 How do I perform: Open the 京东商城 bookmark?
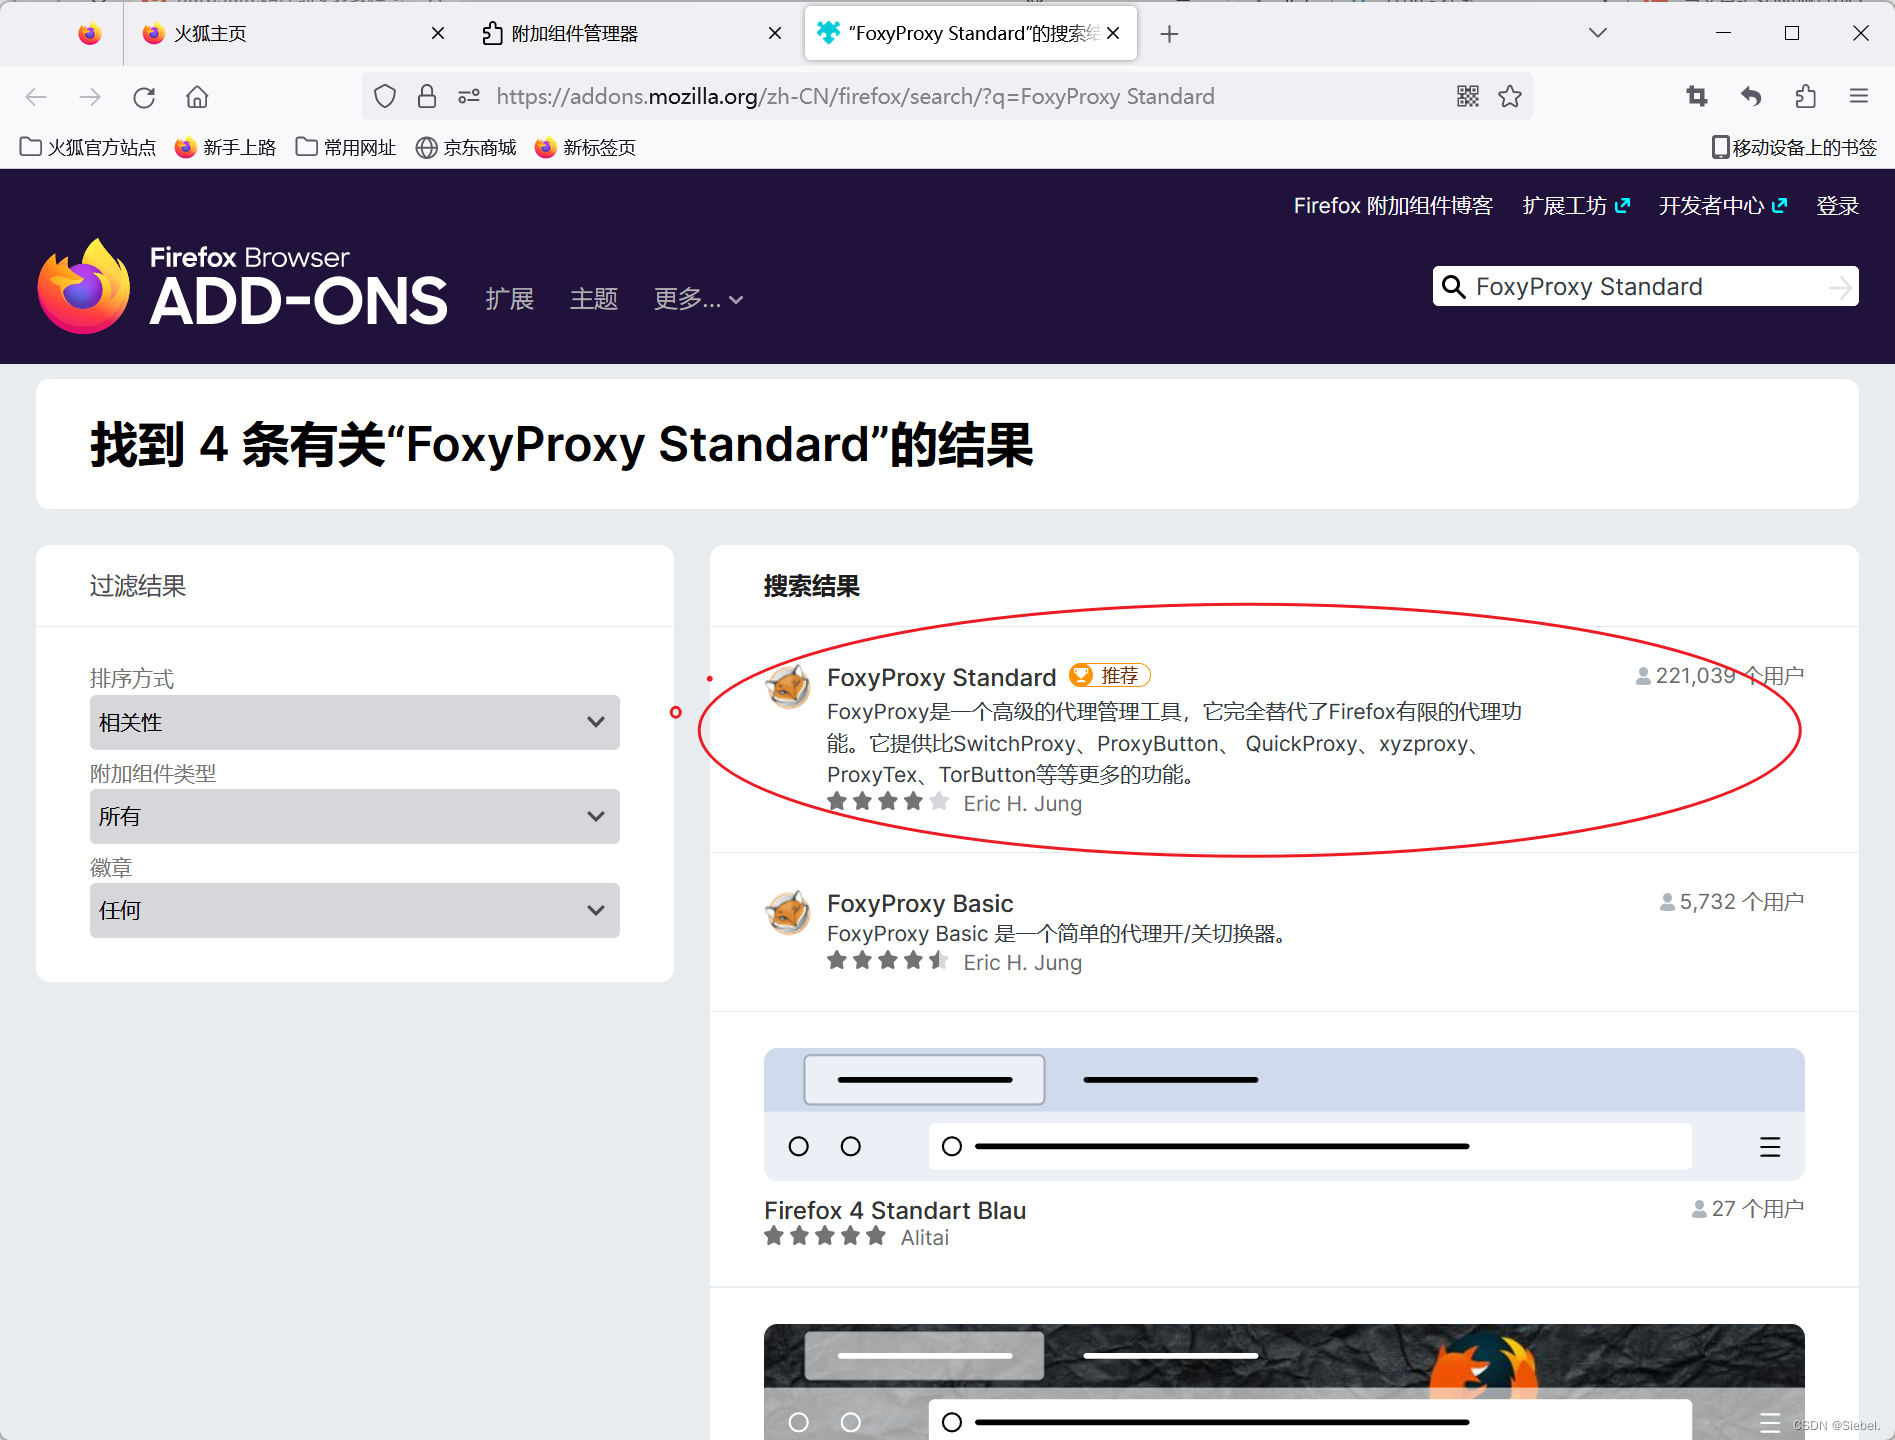point(466,148)
